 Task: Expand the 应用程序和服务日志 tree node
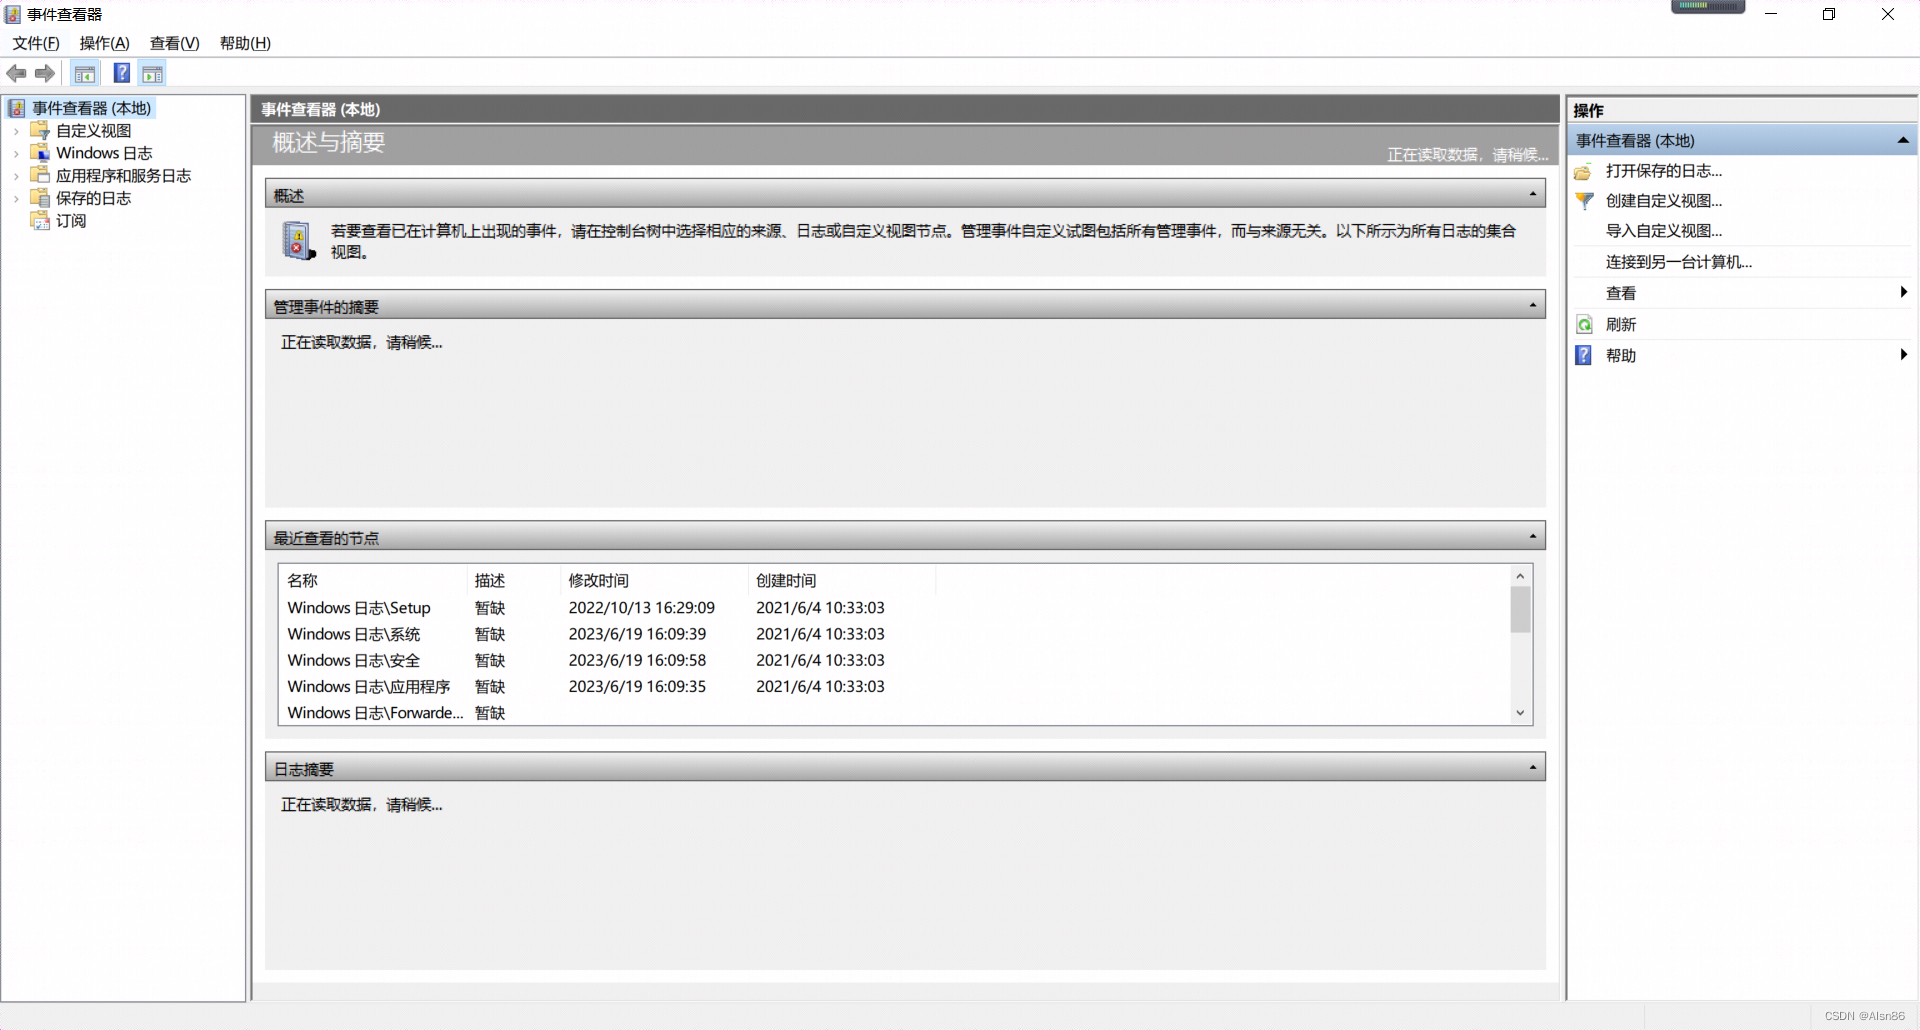[16, 176]
